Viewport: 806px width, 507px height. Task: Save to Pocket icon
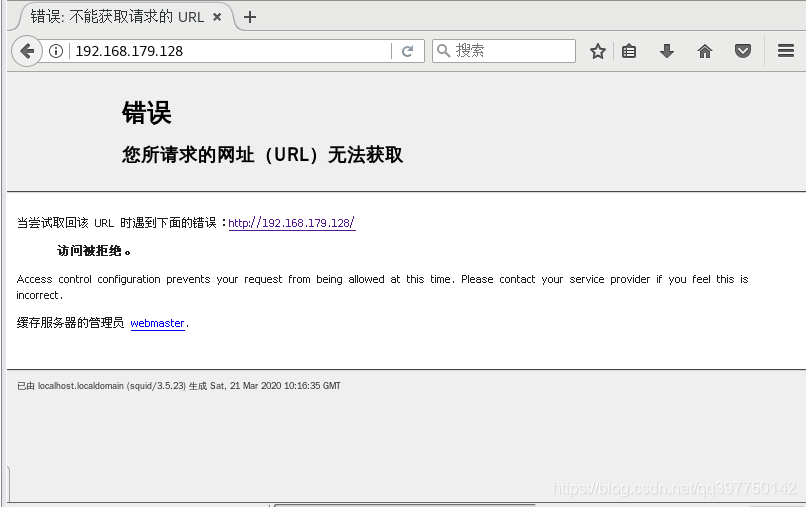(743, 51)
